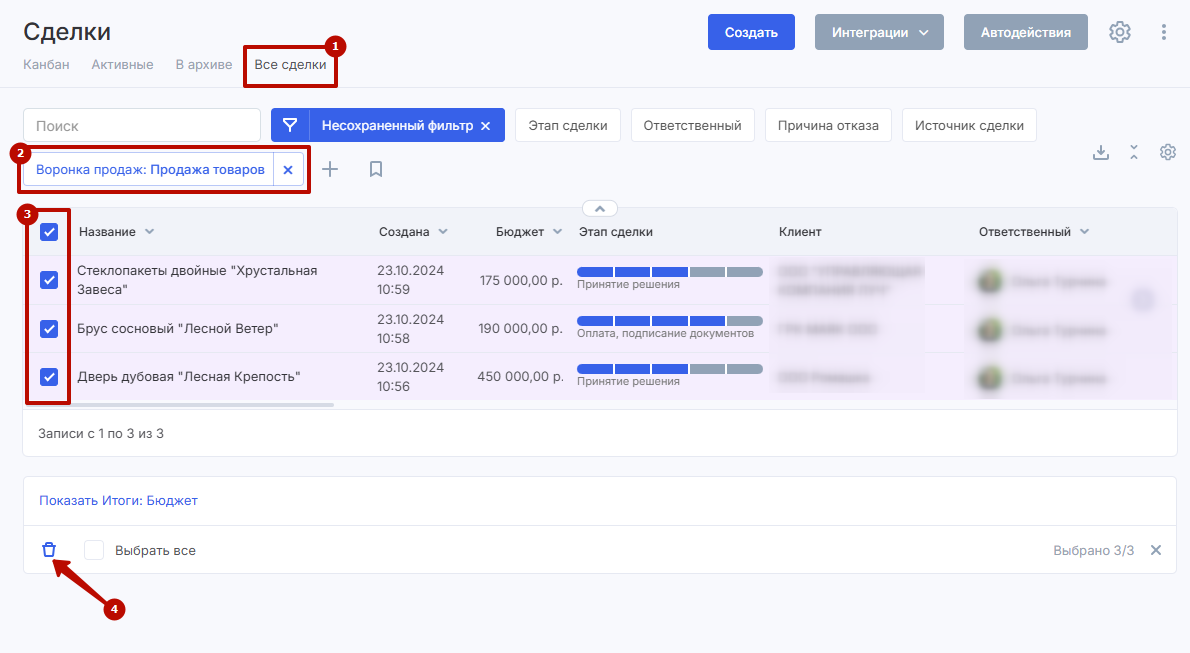The image size is (1190, 653).
Task: Switch to the Канбан tab
Action: tap(46, 65)
